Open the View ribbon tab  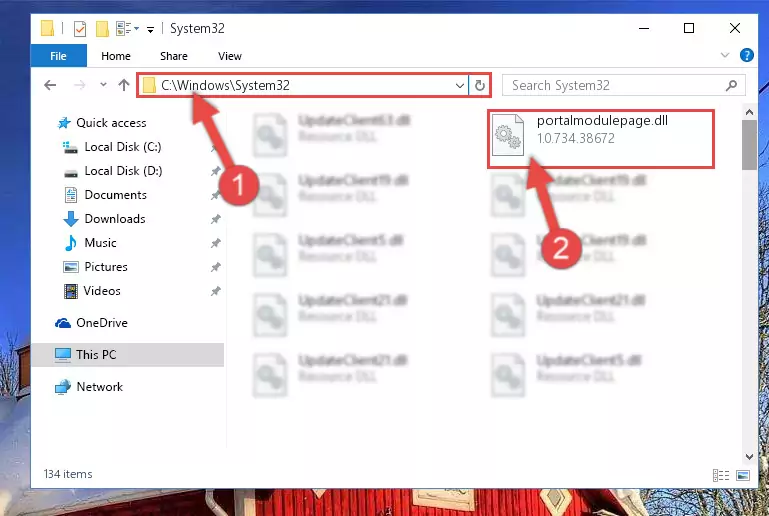(230, 56)
